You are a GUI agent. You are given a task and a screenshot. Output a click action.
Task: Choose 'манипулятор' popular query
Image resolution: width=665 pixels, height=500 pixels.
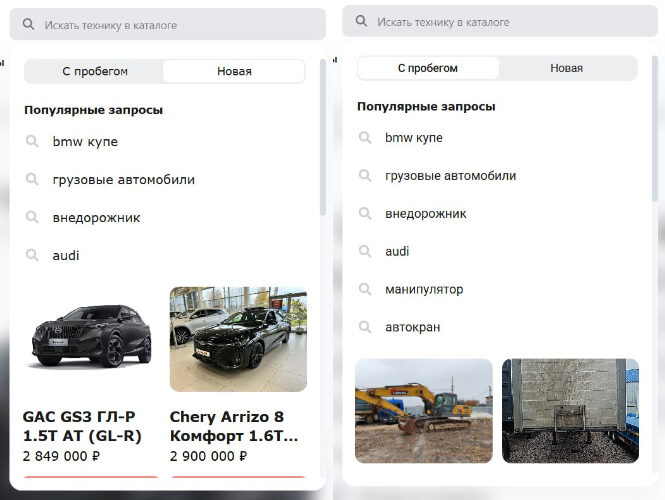click(x=424, y=290)
